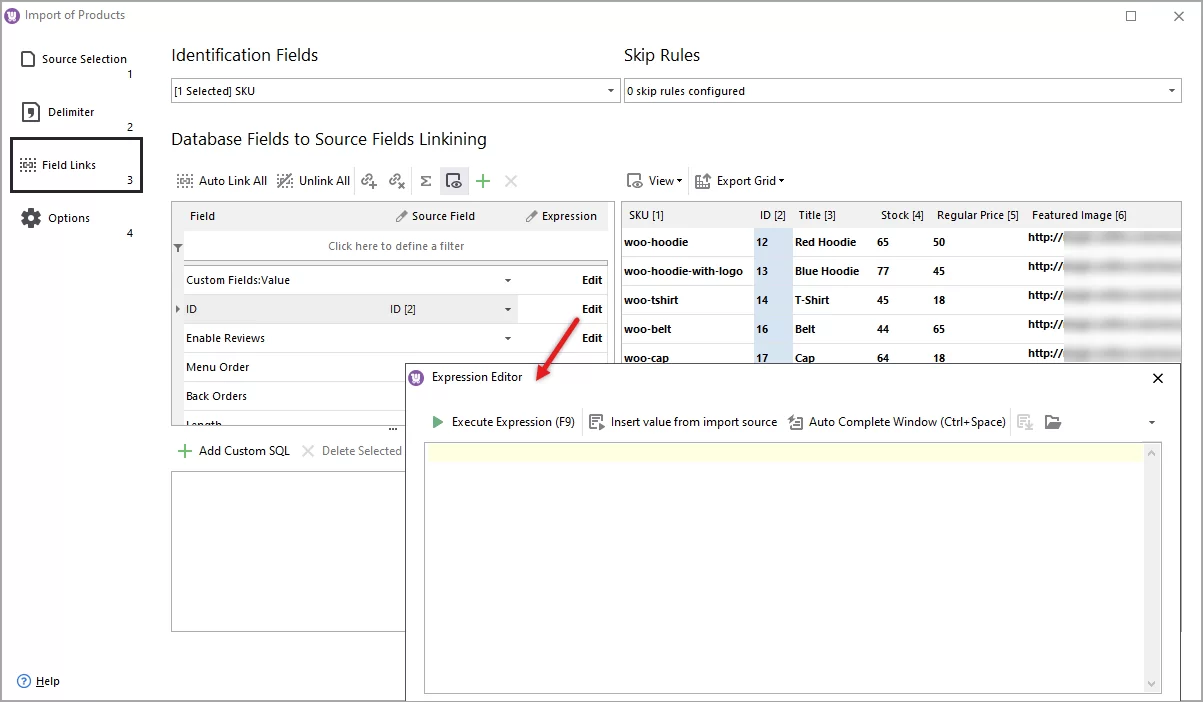Click the sigma expression icon
The height and width of the screenshot is (702, 1203).
coord(425,181)
